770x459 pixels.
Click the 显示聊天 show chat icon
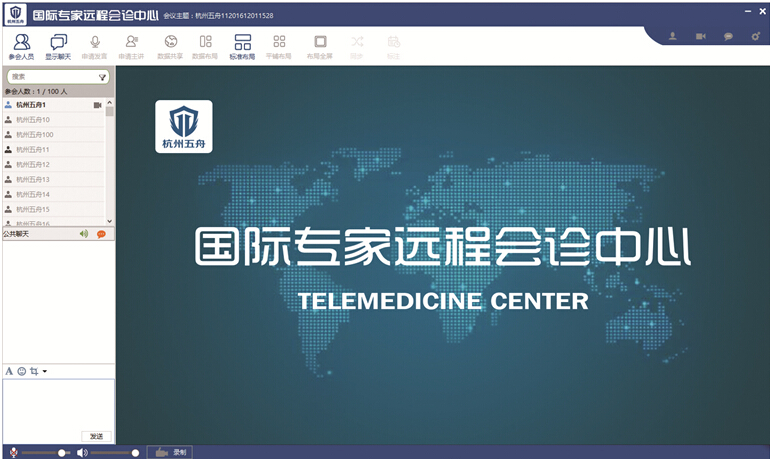pyautogui.click(x=59, y=46)
